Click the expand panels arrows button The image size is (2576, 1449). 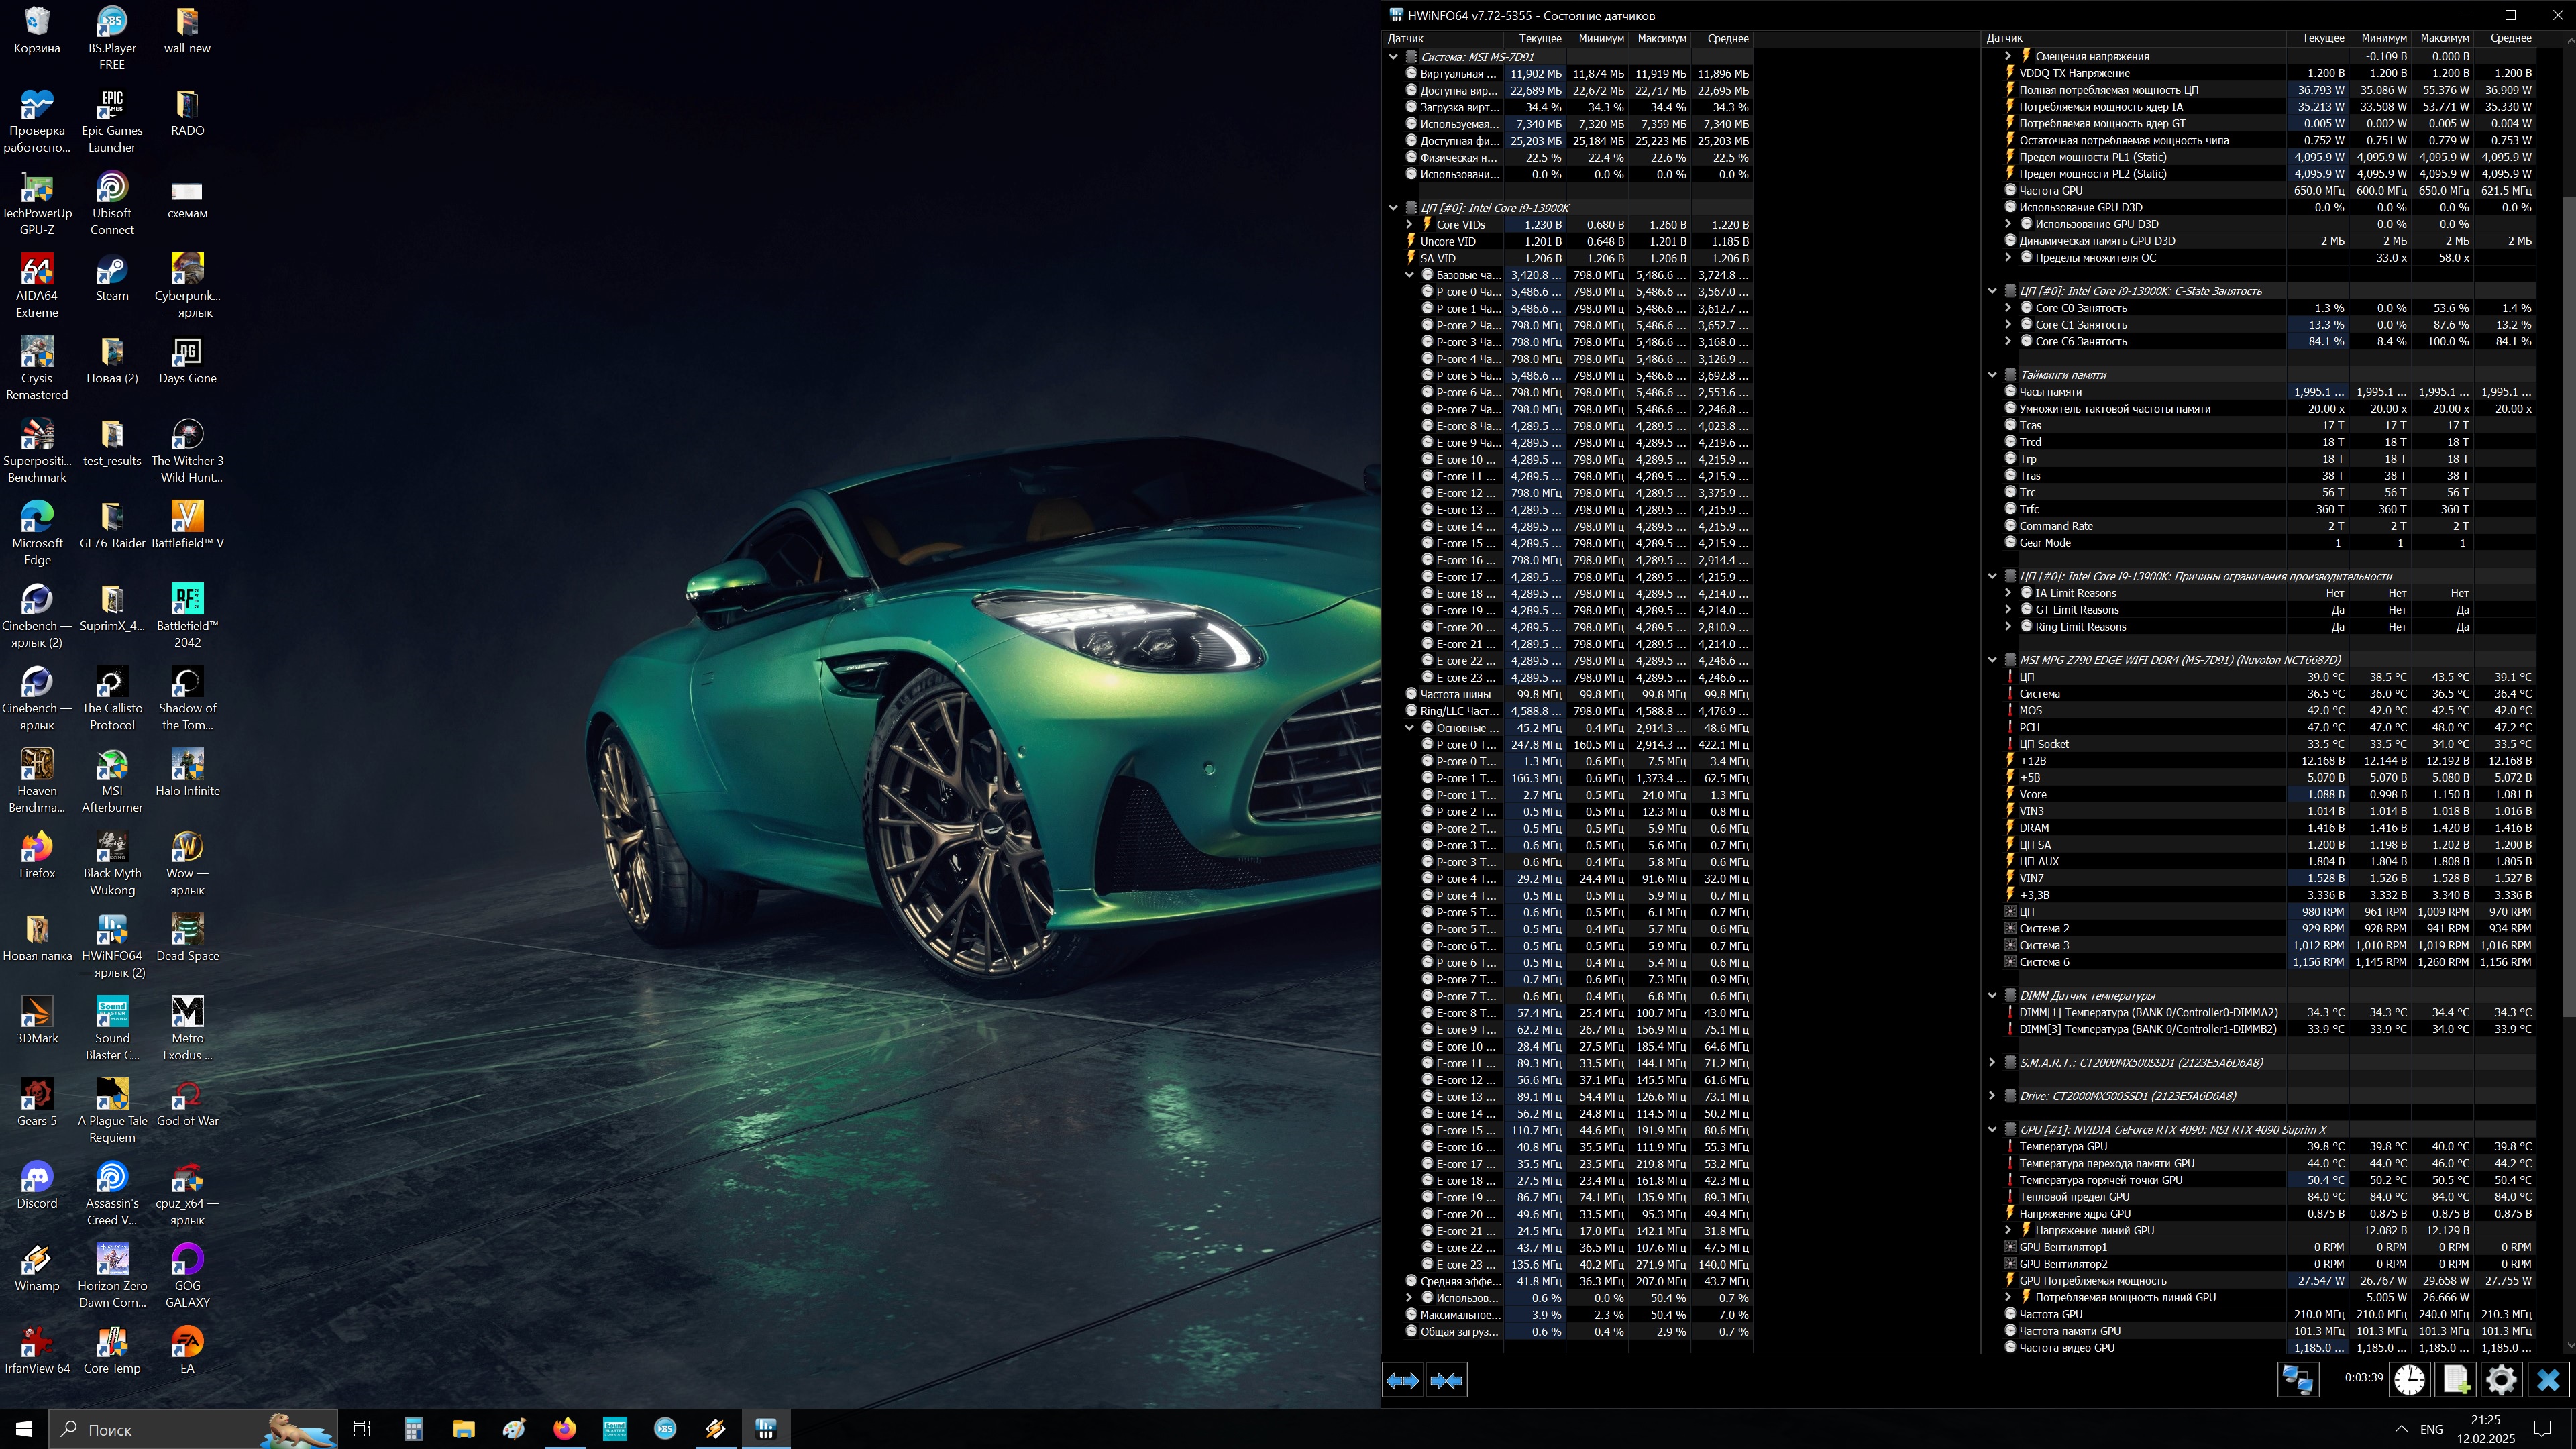(1402, 1380)
